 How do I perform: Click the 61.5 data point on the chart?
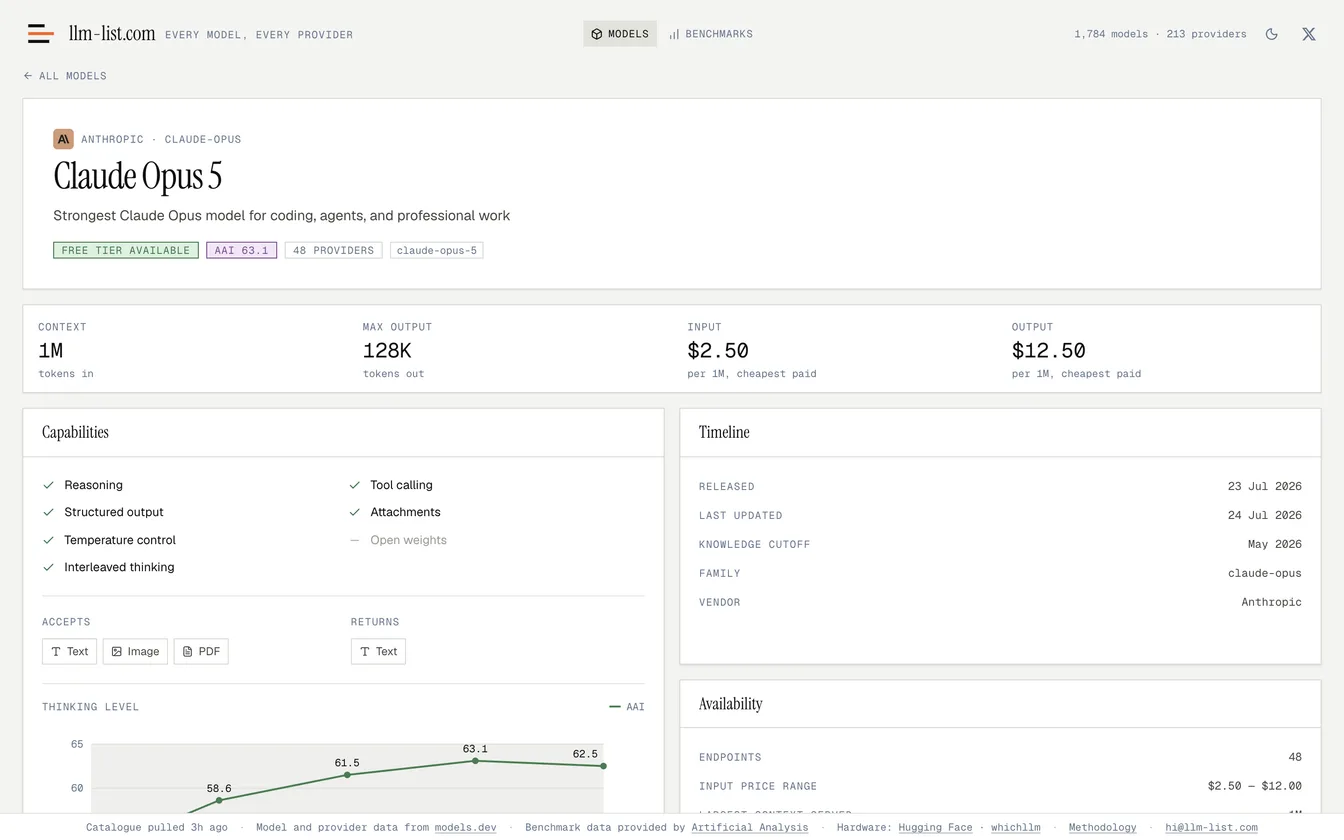tap(347, 775)
